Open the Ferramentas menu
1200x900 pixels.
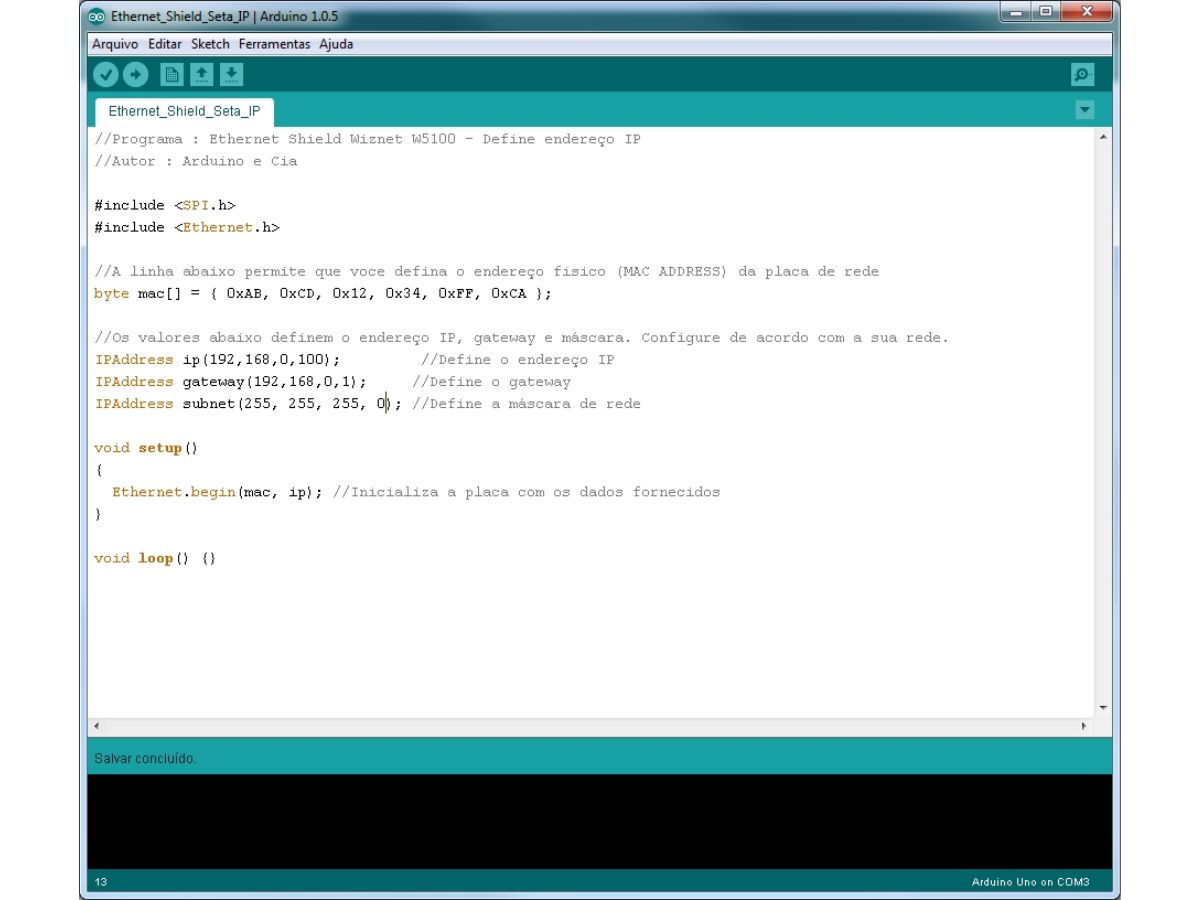click(274, 44)
